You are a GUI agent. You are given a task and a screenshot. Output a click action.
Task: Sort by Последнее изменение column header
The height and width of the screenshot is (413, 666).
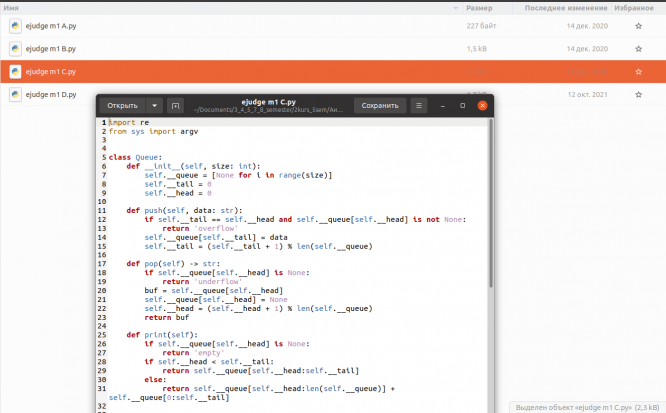point(558,7)
